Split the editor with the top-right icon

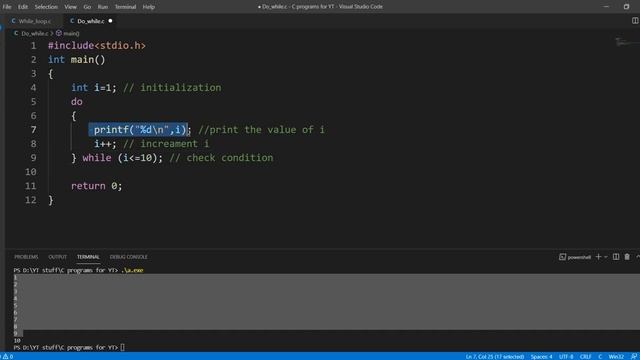(x=635, y=20)
